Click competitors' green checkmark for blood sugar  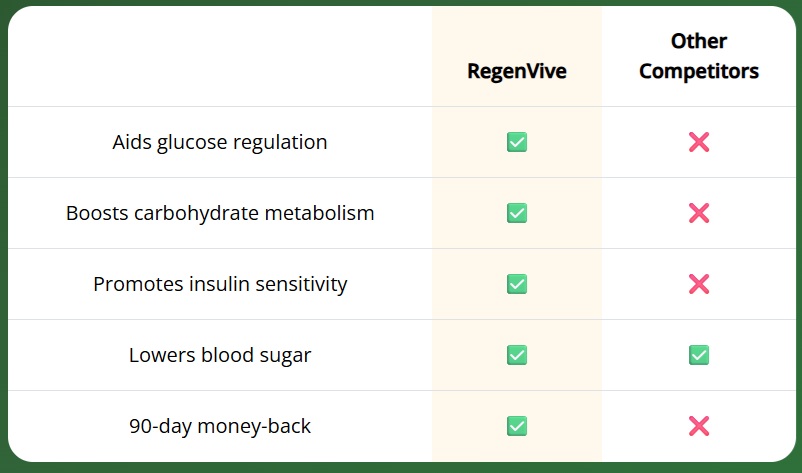[699, 355]
